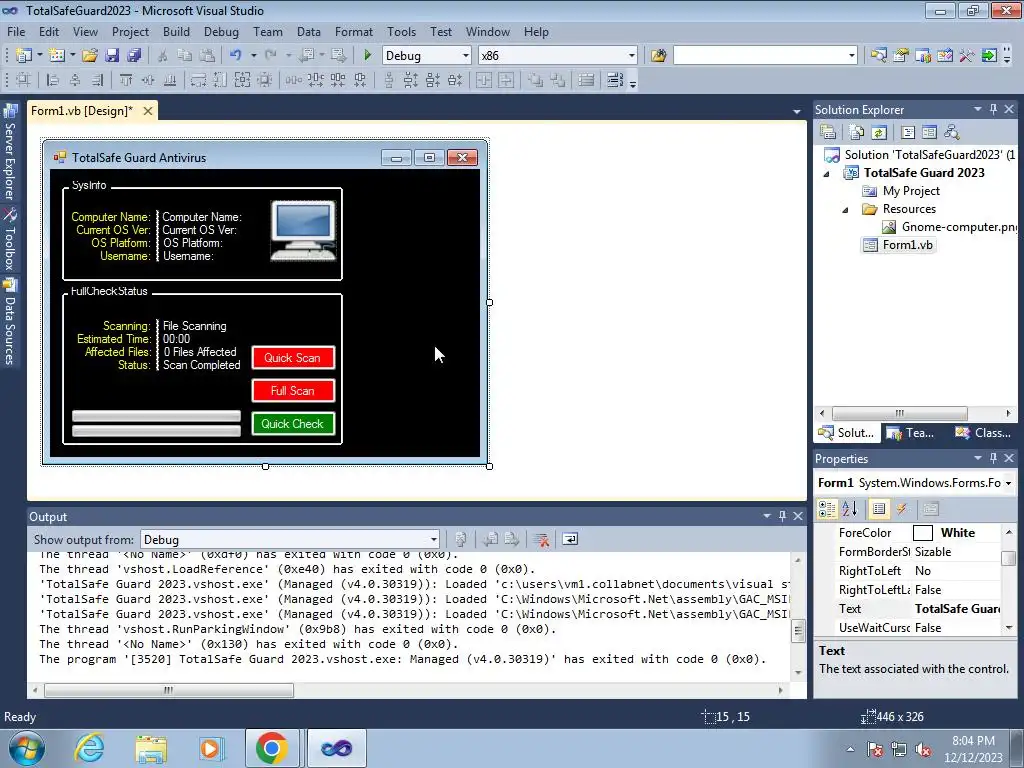Image resolution: width=1024 pixels, height=768 pixels.
Task: Click the Windows Start button
Action: point(26,748)
